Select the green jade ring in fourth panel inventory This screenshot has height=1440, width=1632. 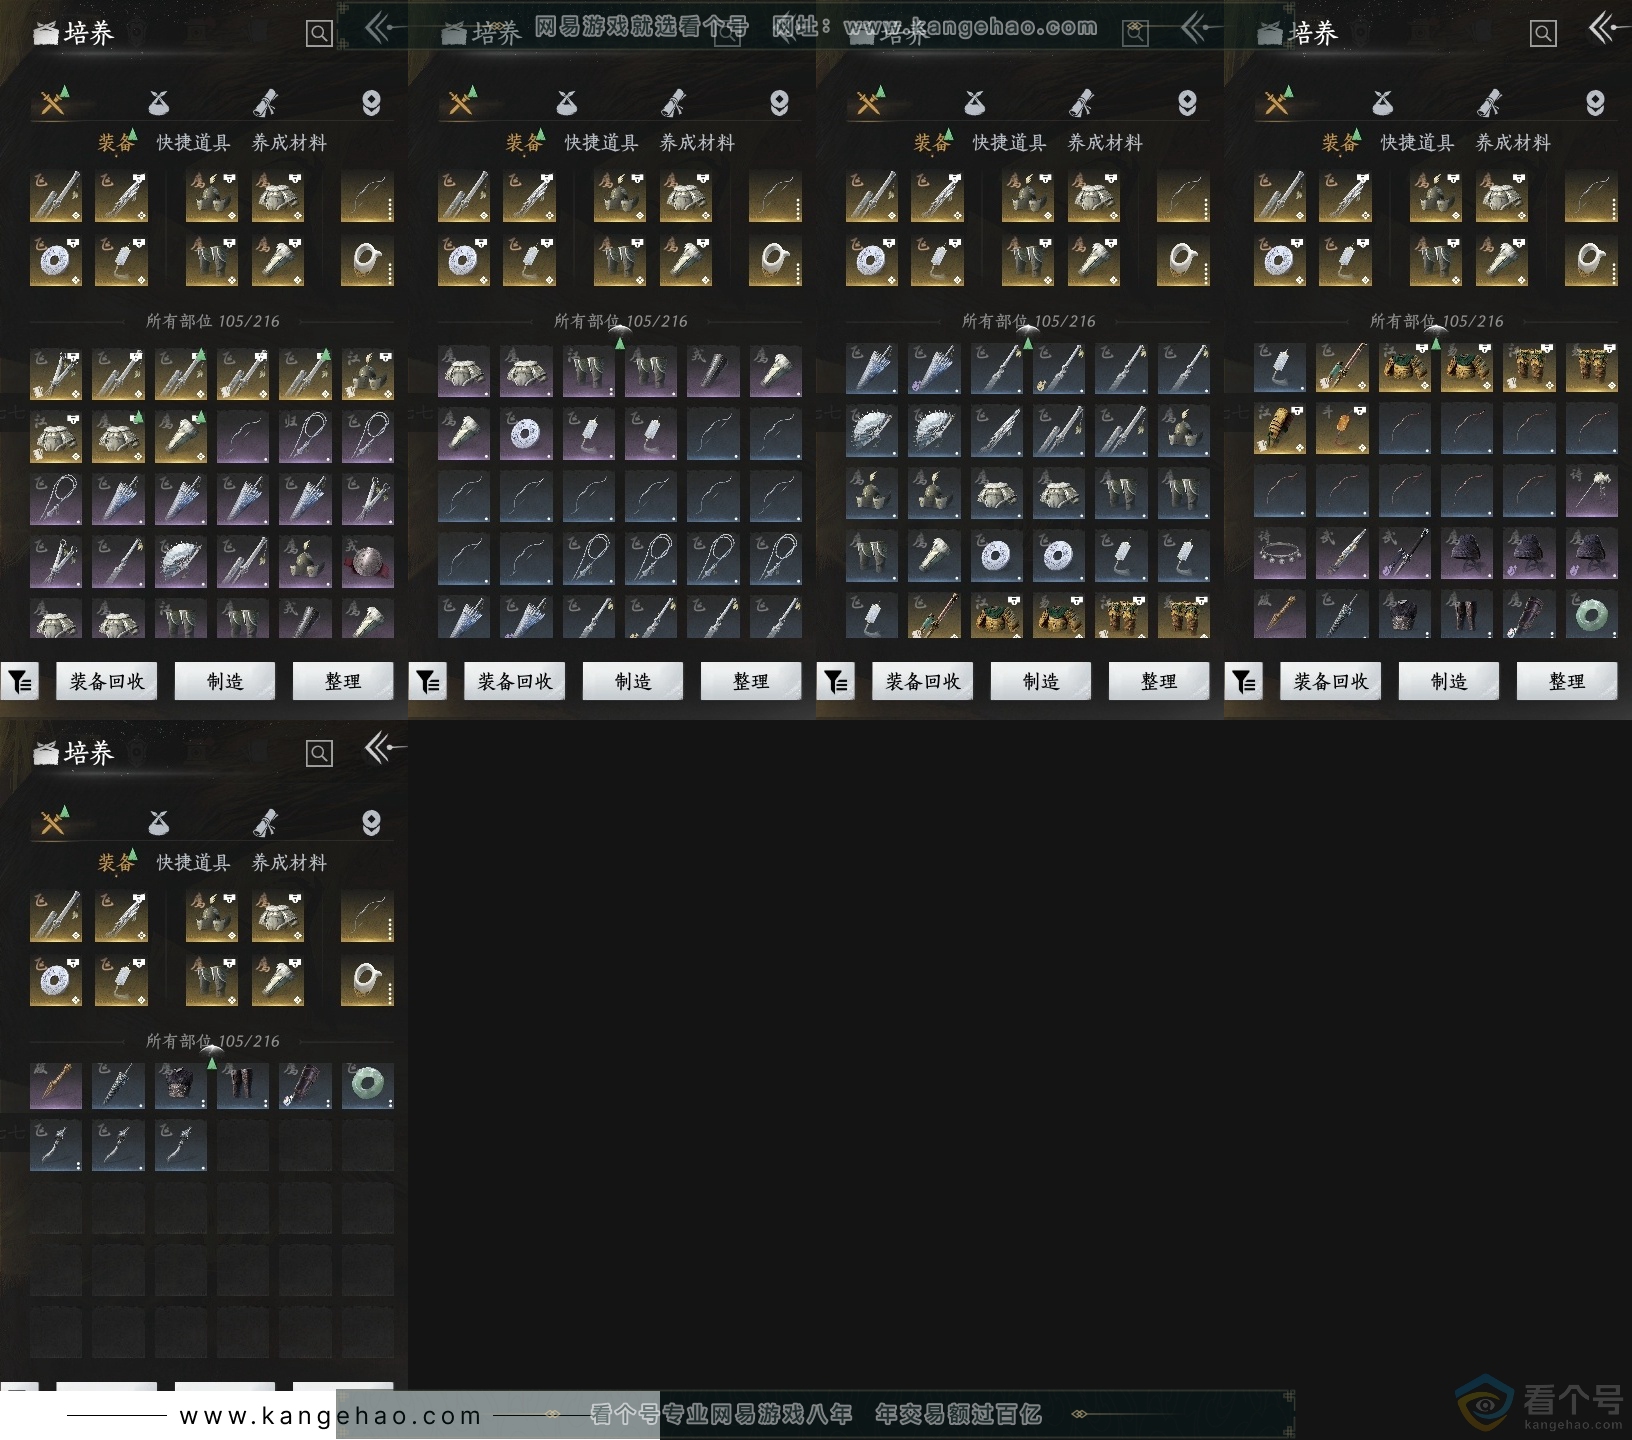(1591, 613)
